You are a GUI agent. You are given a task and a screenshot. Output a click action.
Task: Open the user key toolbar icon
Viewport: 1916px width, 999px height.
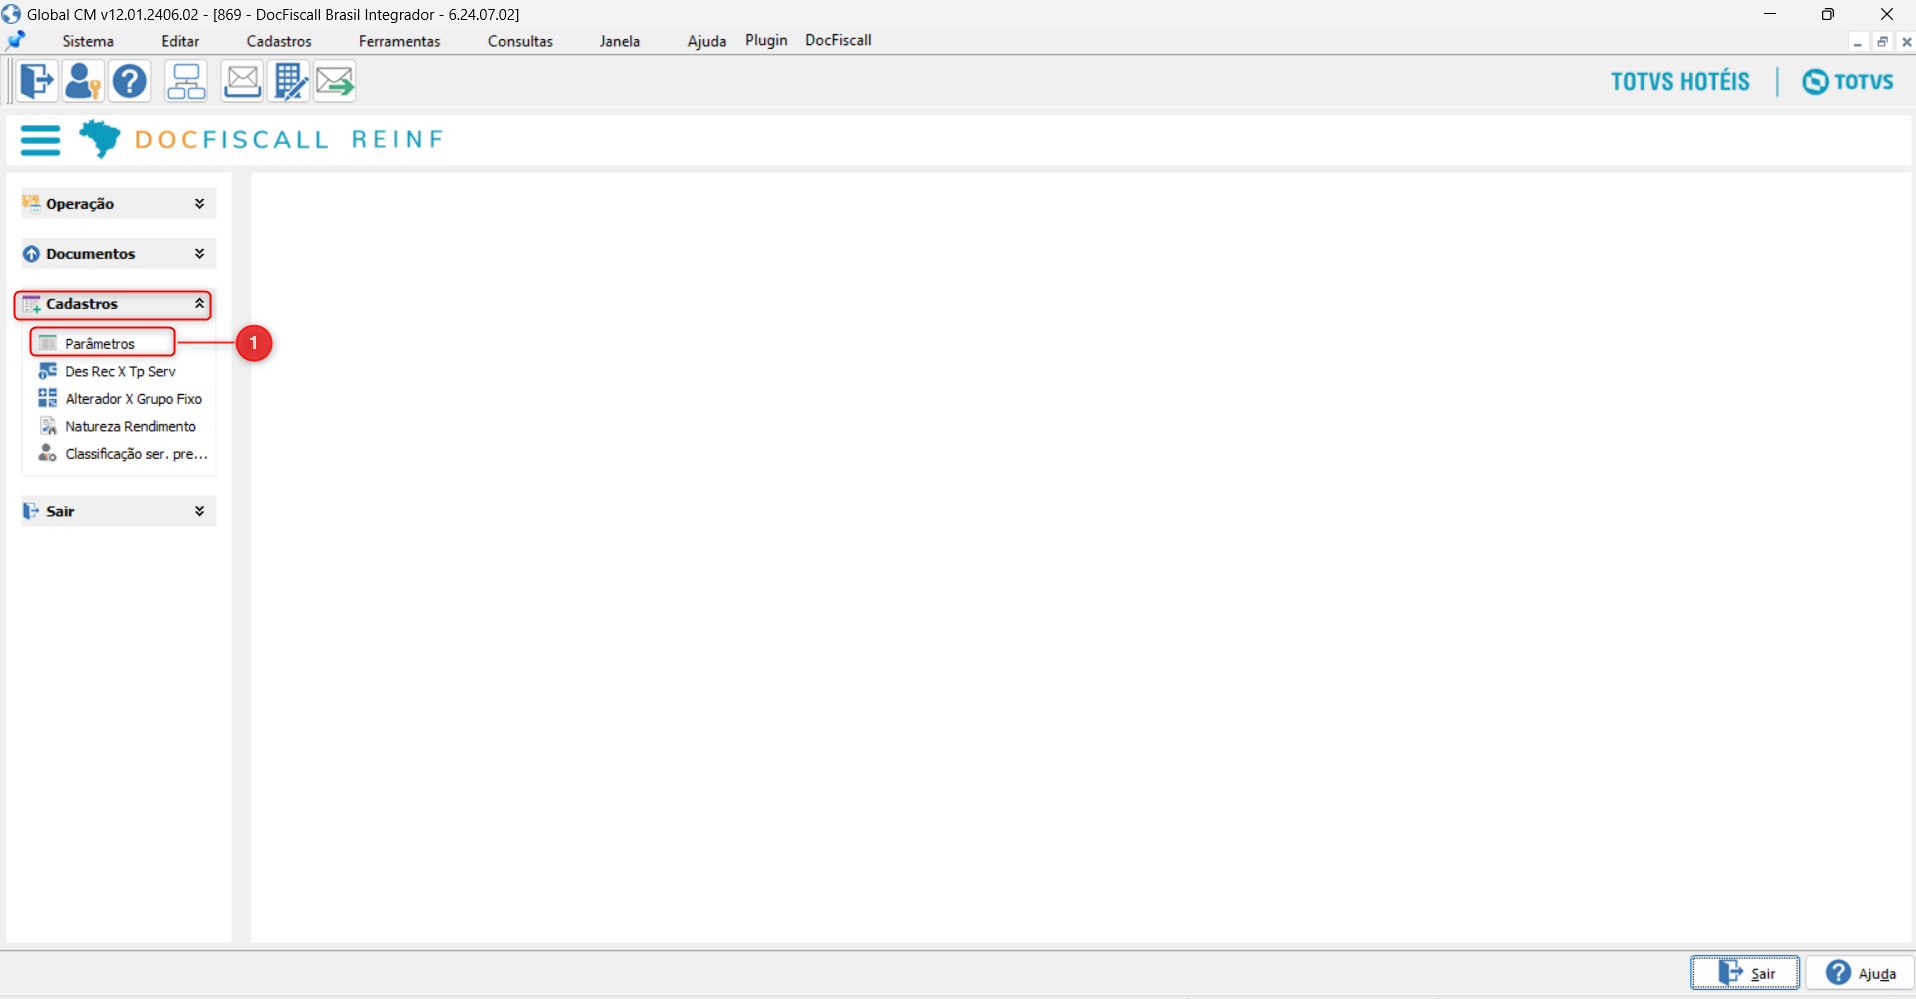tap(83, 81)
